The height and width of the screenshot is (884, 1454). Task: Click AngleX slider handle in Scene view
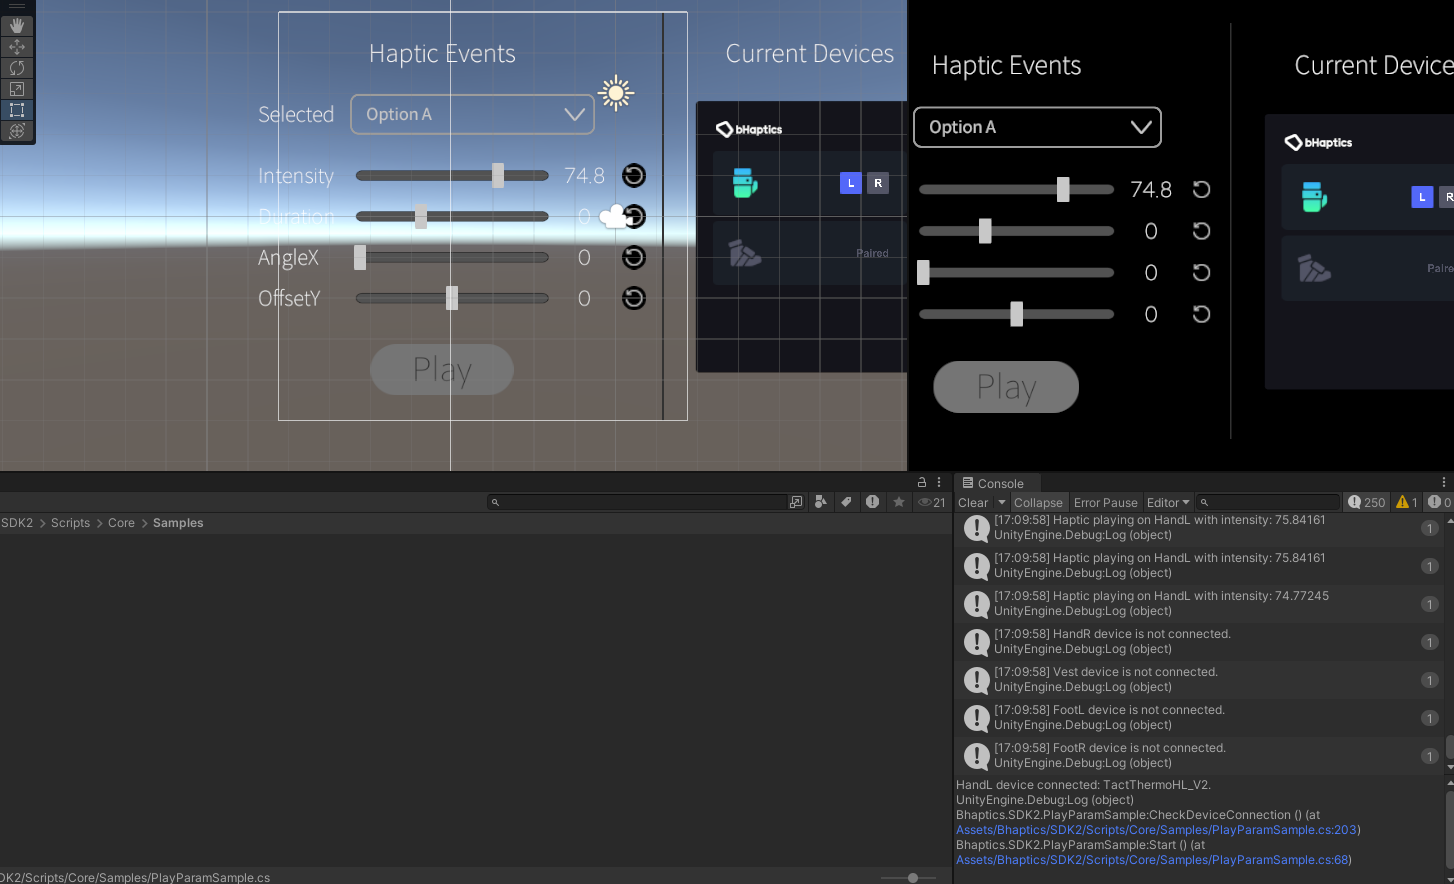click(x=360, y=258)
